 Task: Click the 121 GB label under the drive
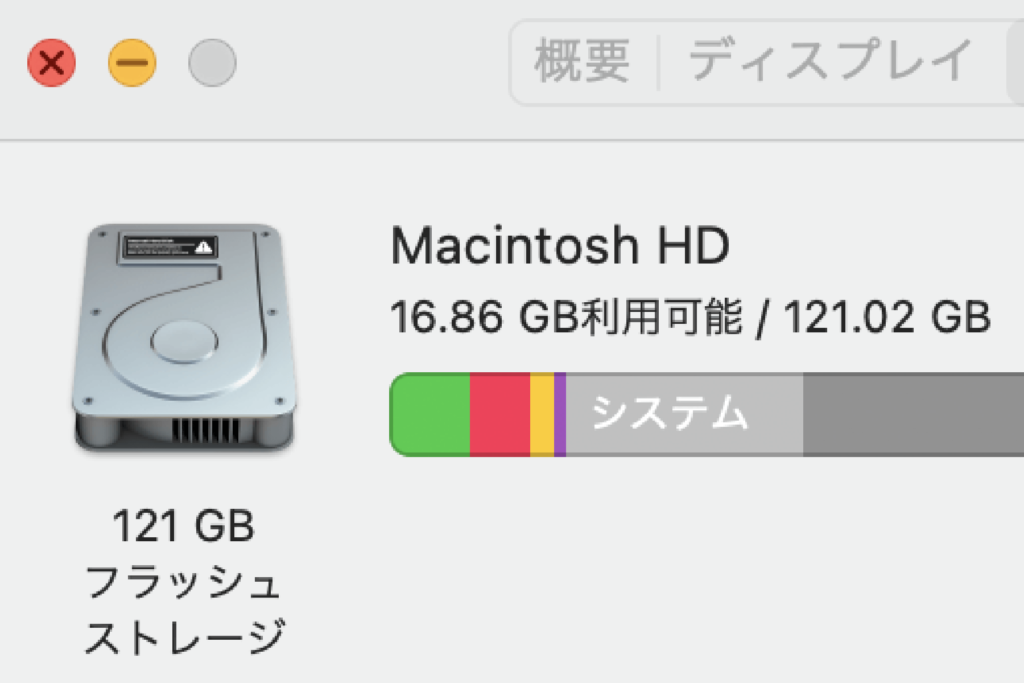(184, 526)
